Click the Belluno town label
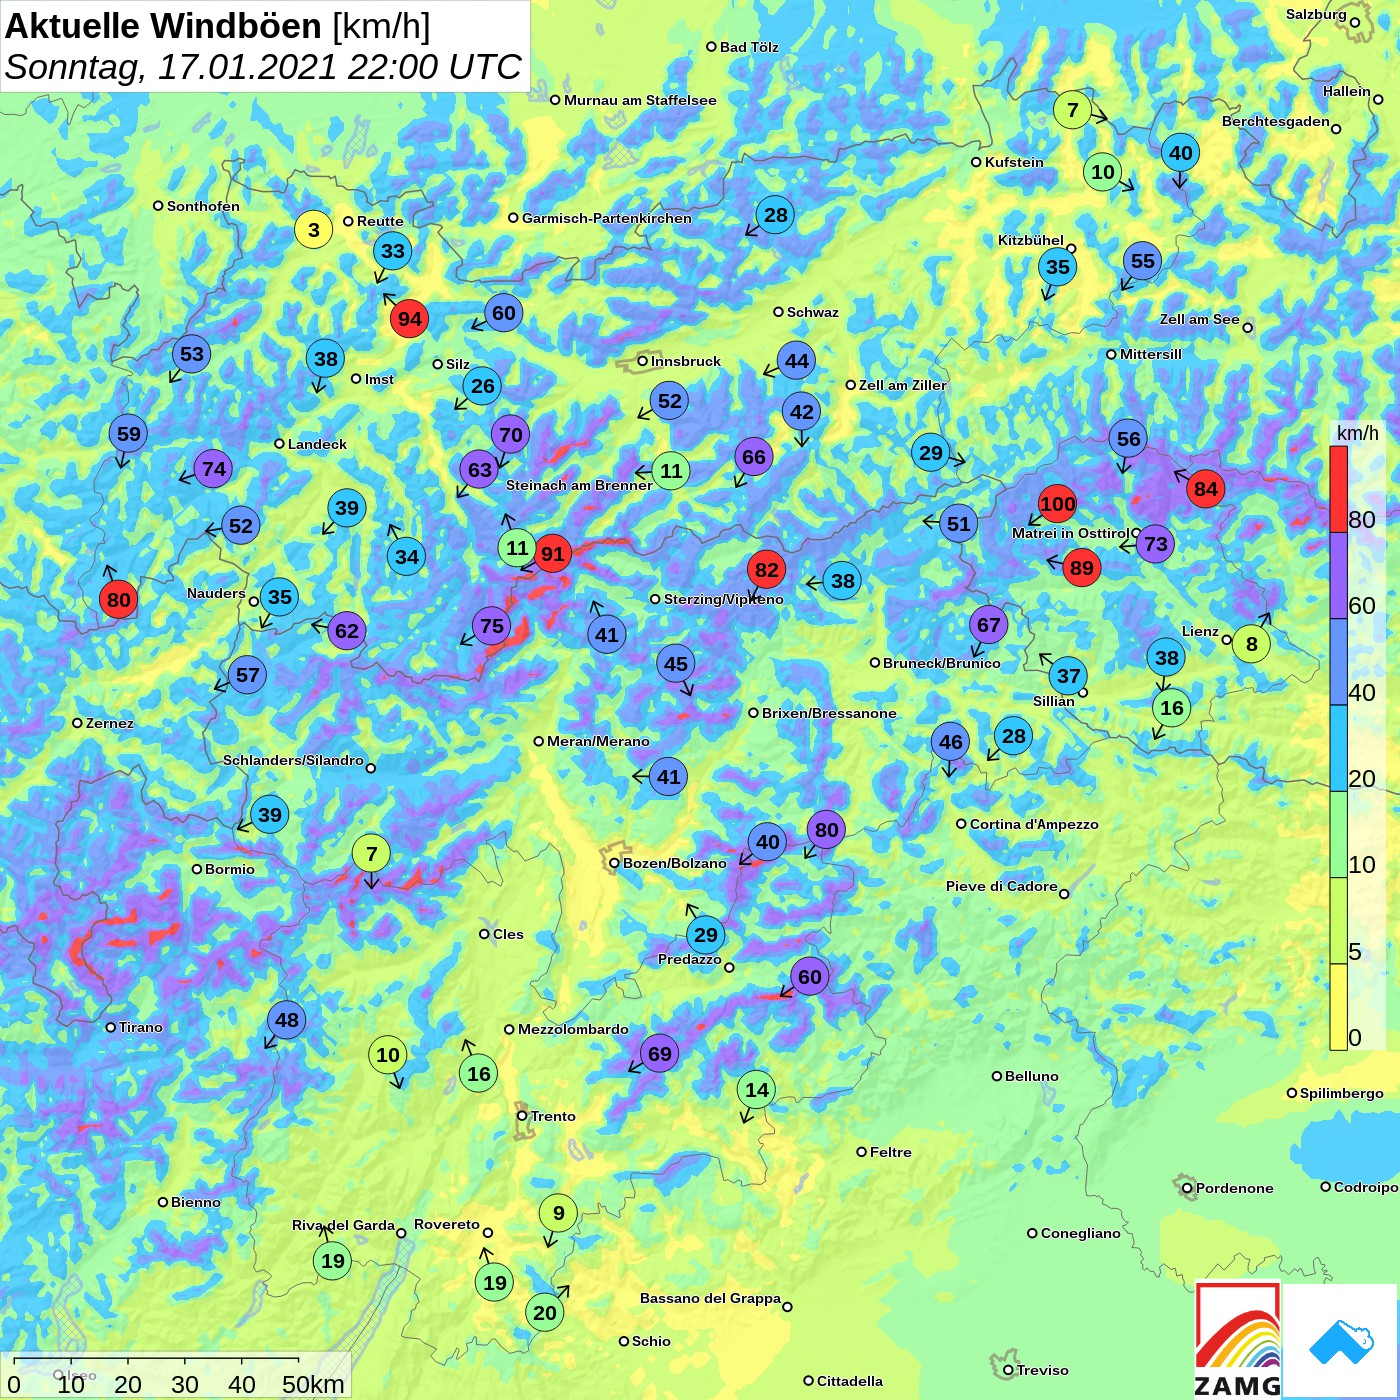The width and height of the screenshot is (1400, 1400). click(x=1031, y=1076)
